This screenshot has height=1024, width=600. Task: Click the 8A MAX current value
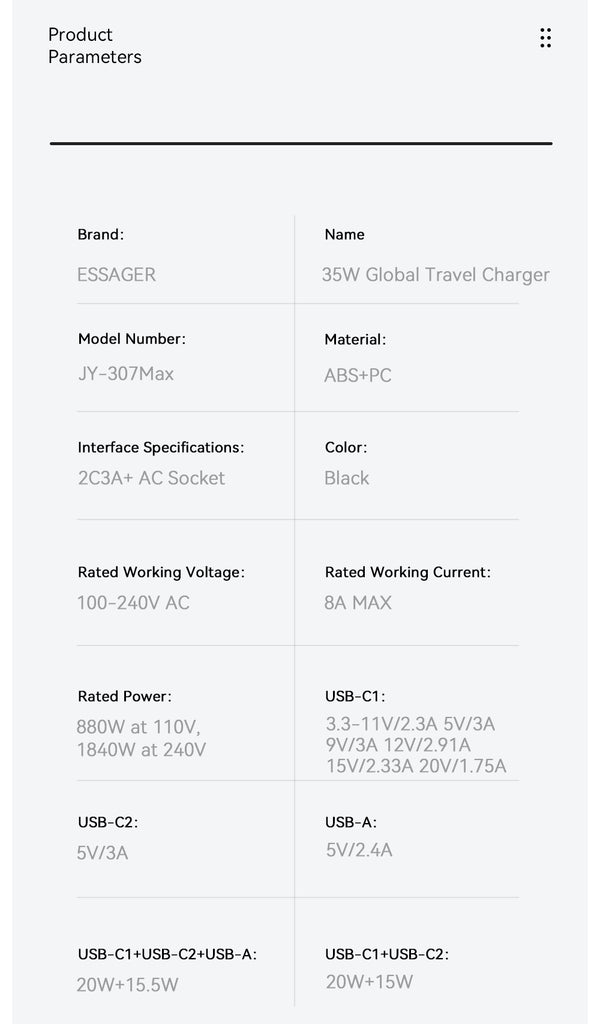357,602
